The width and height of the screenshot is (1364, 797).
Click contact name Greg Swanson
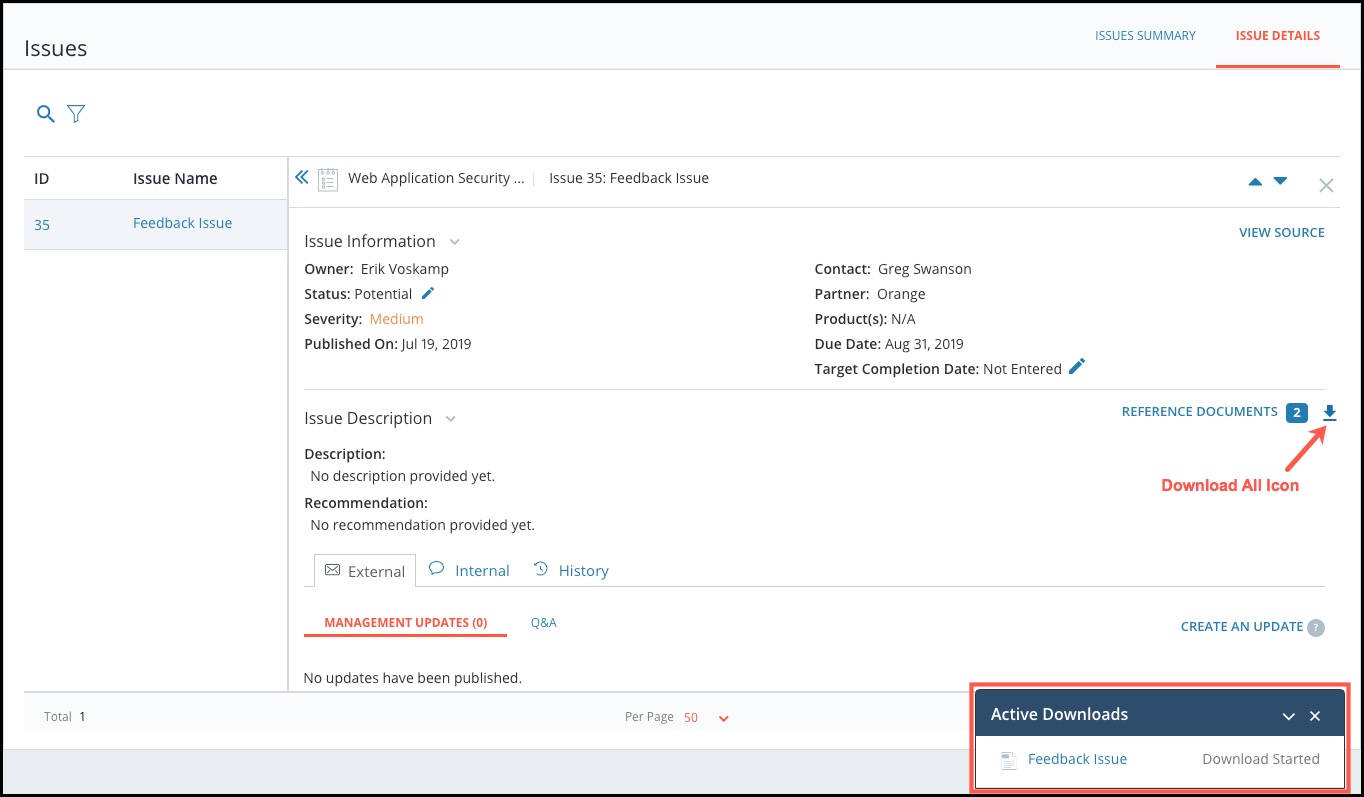click(x=924, y=269)
